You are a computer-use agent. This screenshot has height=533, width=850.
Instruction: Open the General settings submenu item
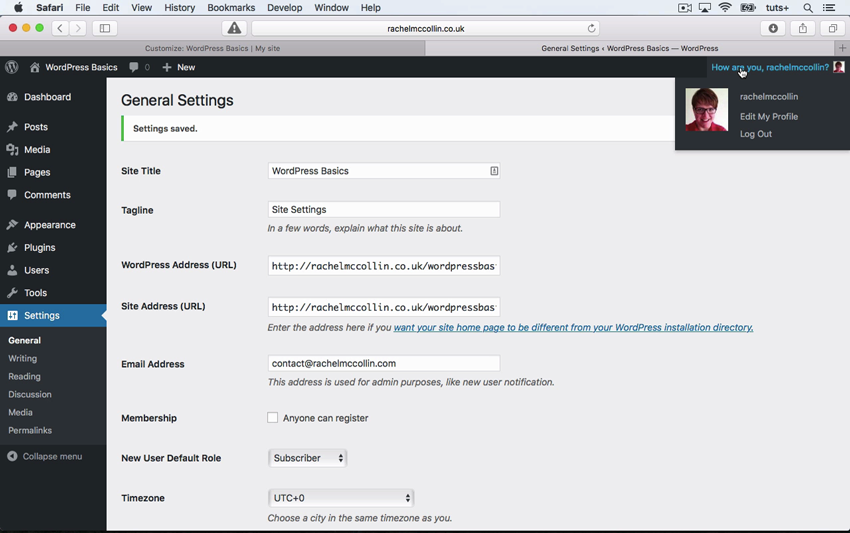(24, 341)
